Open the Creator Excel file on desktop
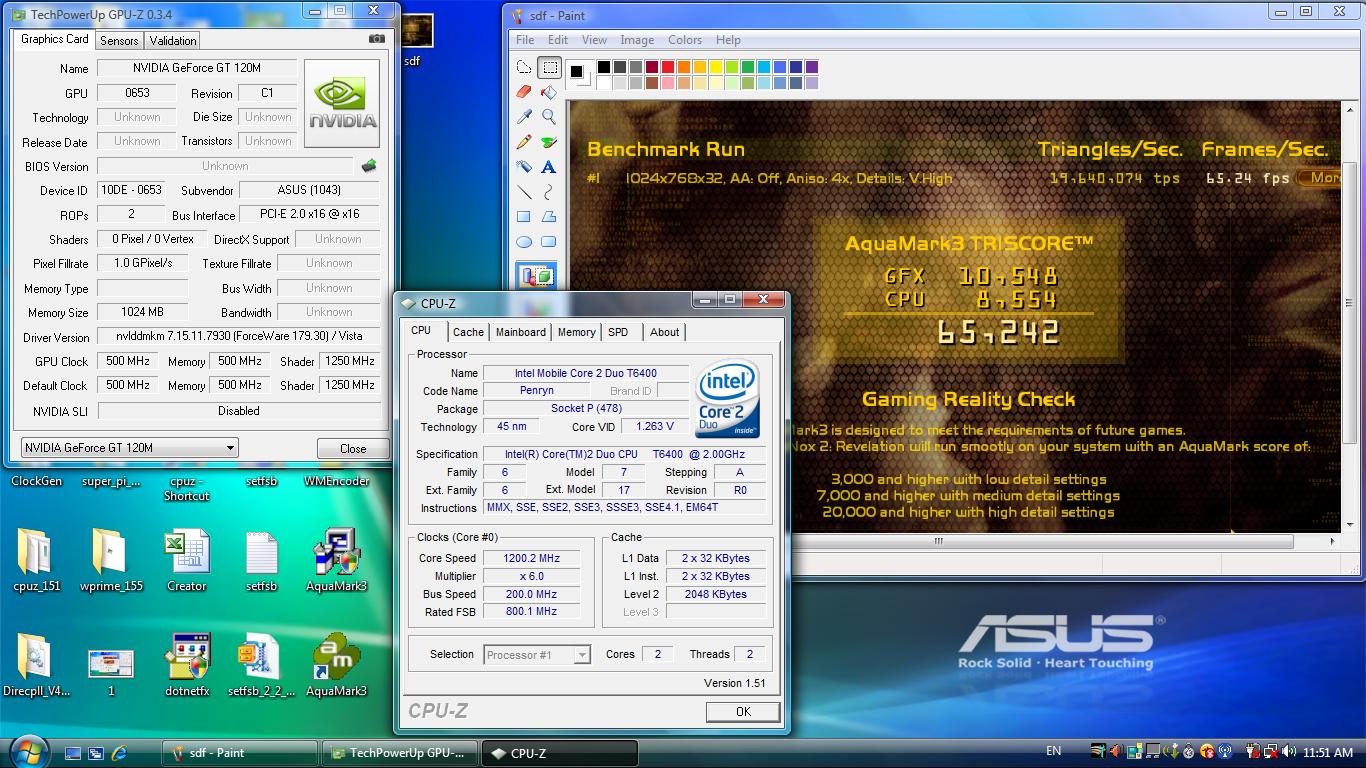 pyautogui.click(x=186, y=560)
